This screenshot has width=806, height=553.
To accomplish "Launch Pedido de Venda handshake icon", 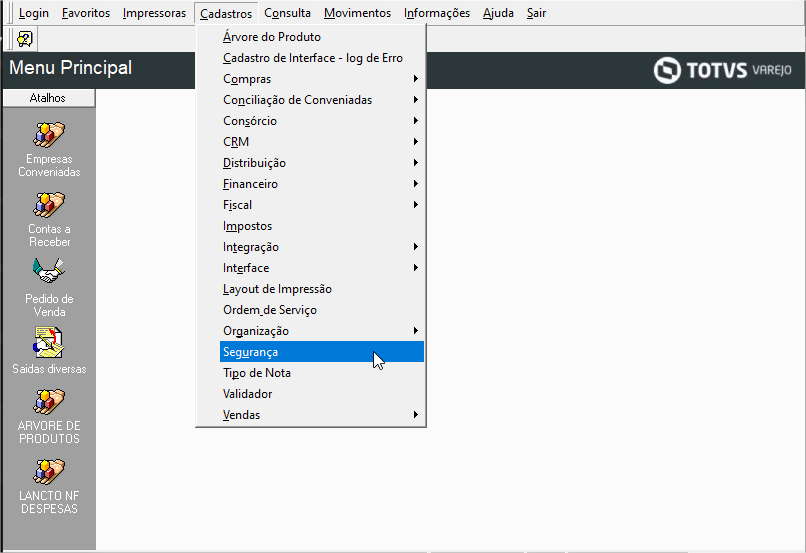I will coord(49,271).
